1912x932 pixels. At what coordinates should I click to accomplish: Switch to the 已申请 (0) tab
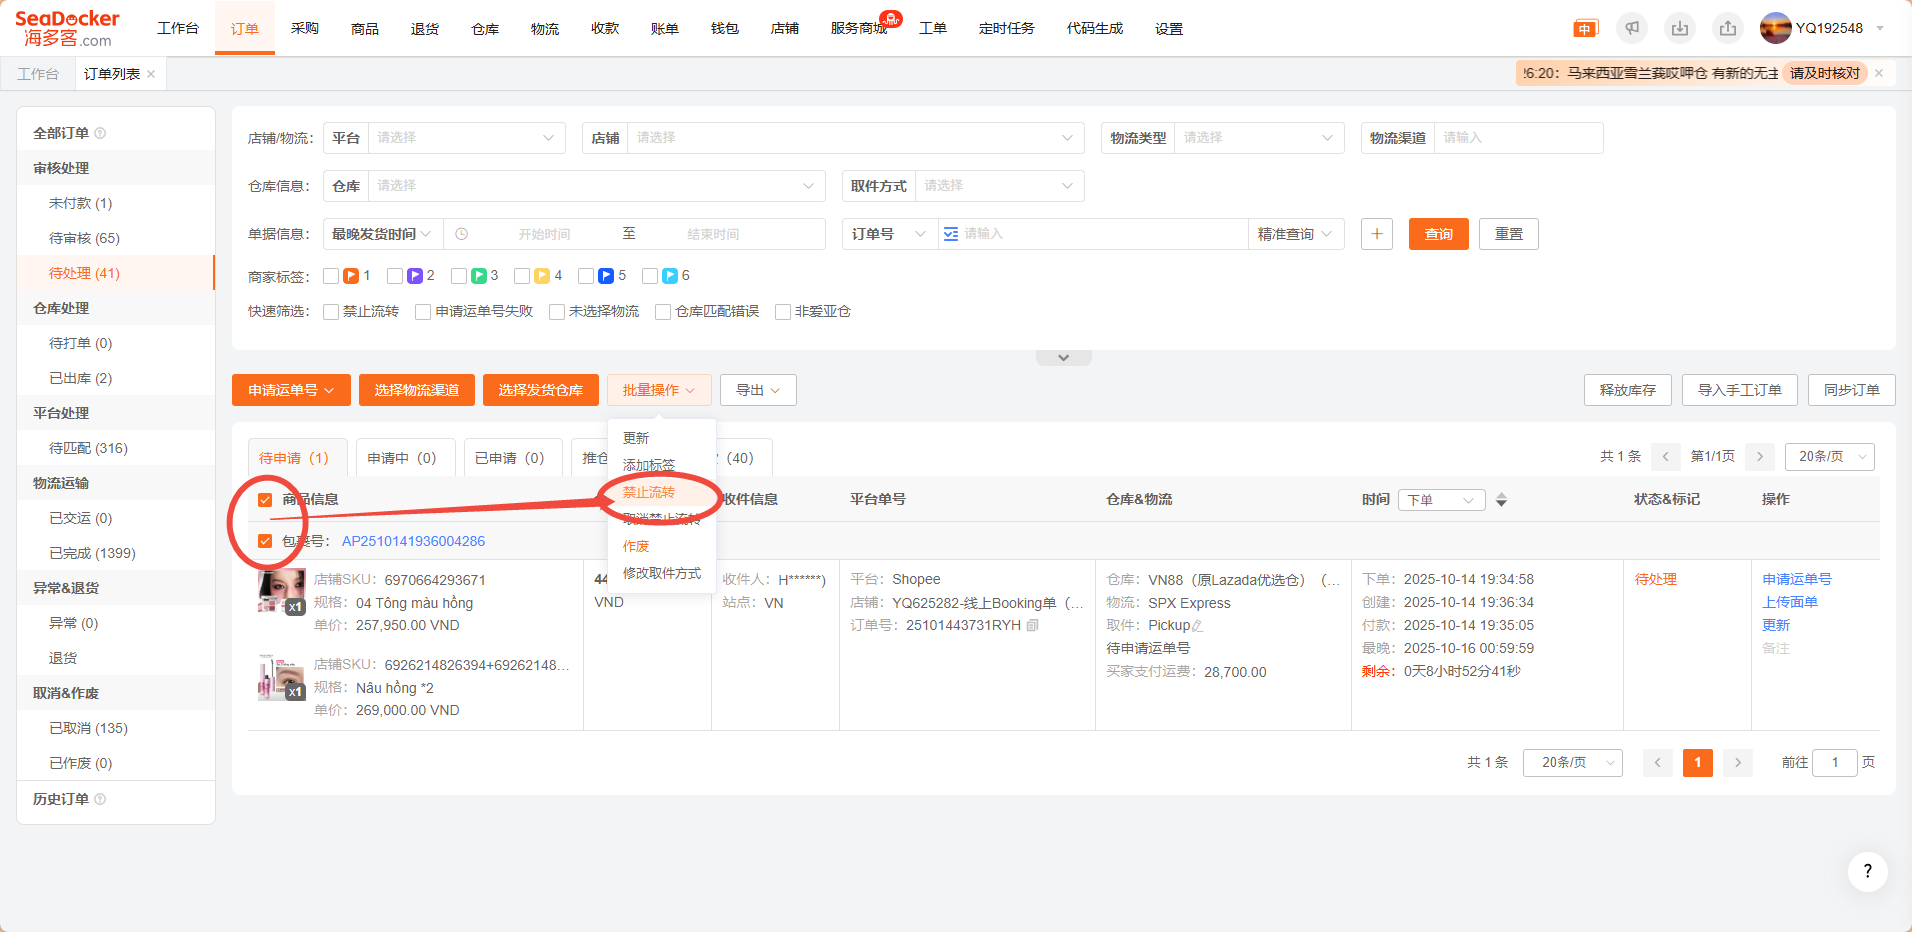(509, 458)
